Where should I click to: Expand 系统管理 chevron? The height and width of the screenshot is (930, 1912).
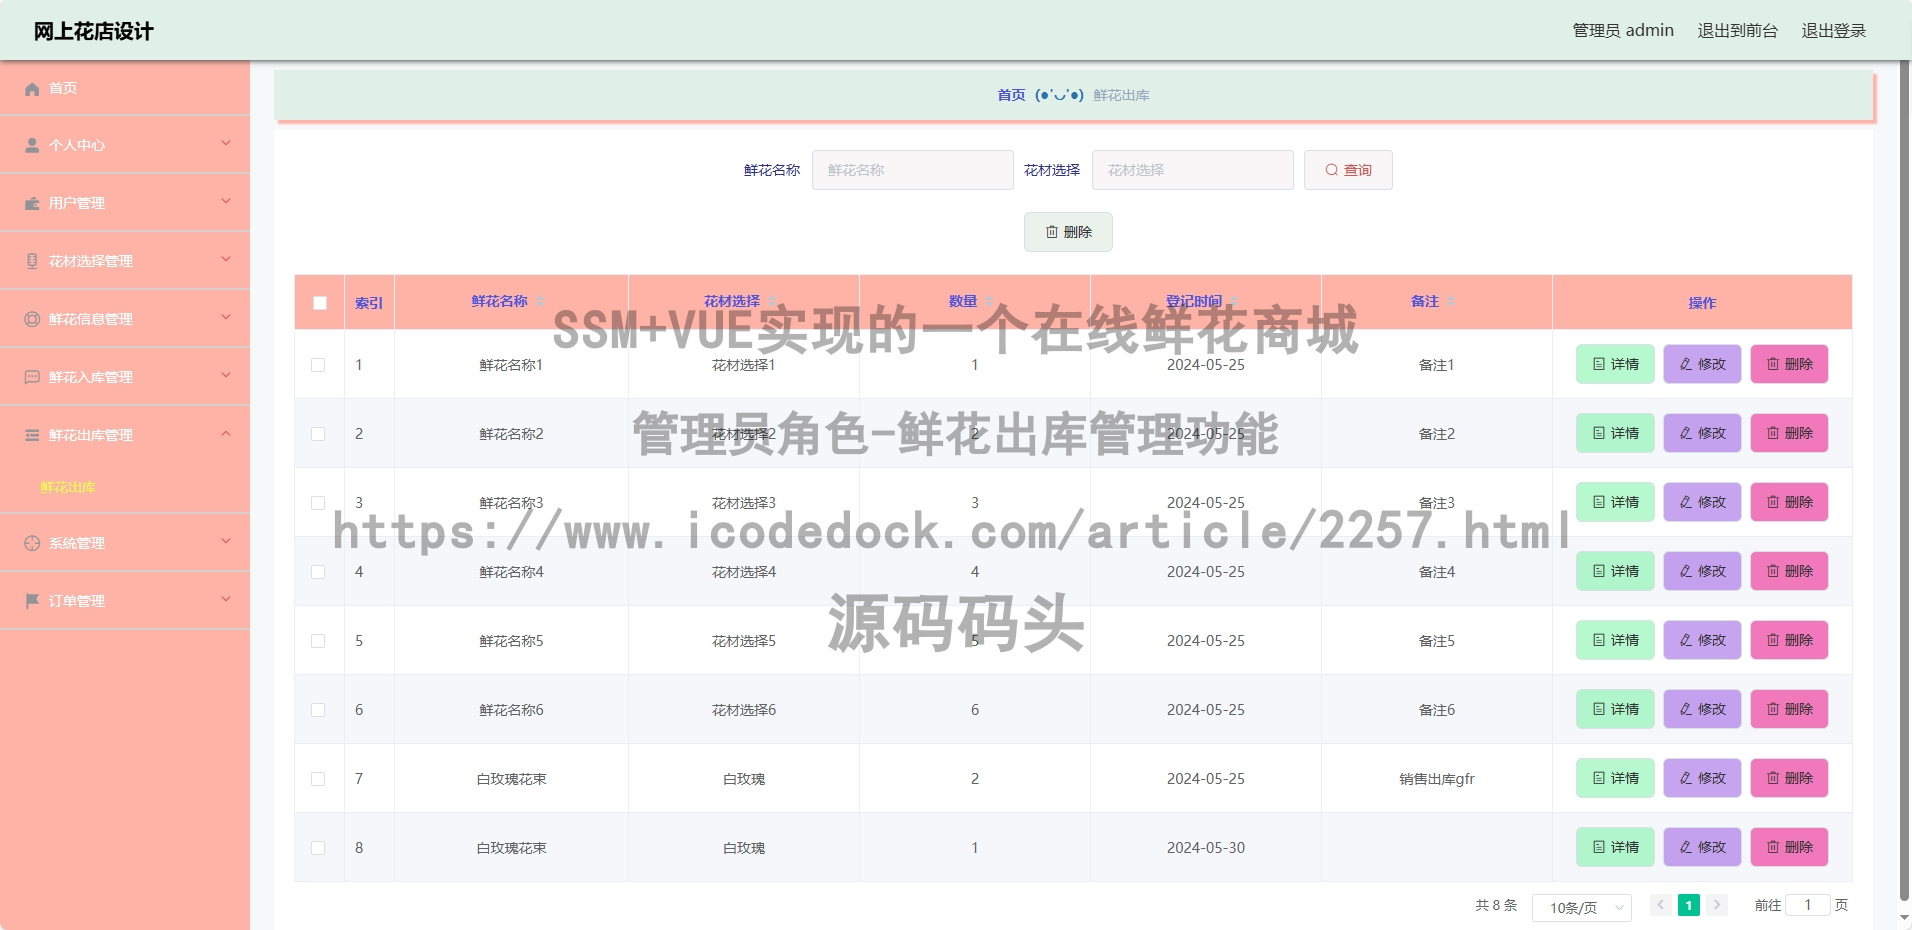(x=226, y=541)
